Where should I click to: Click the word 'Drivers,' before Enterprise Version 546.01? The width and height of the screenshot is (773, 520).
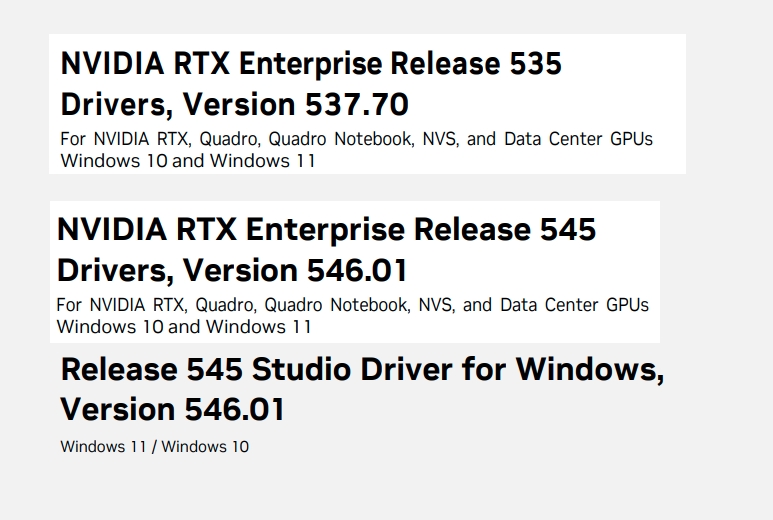tap(116, 271)
